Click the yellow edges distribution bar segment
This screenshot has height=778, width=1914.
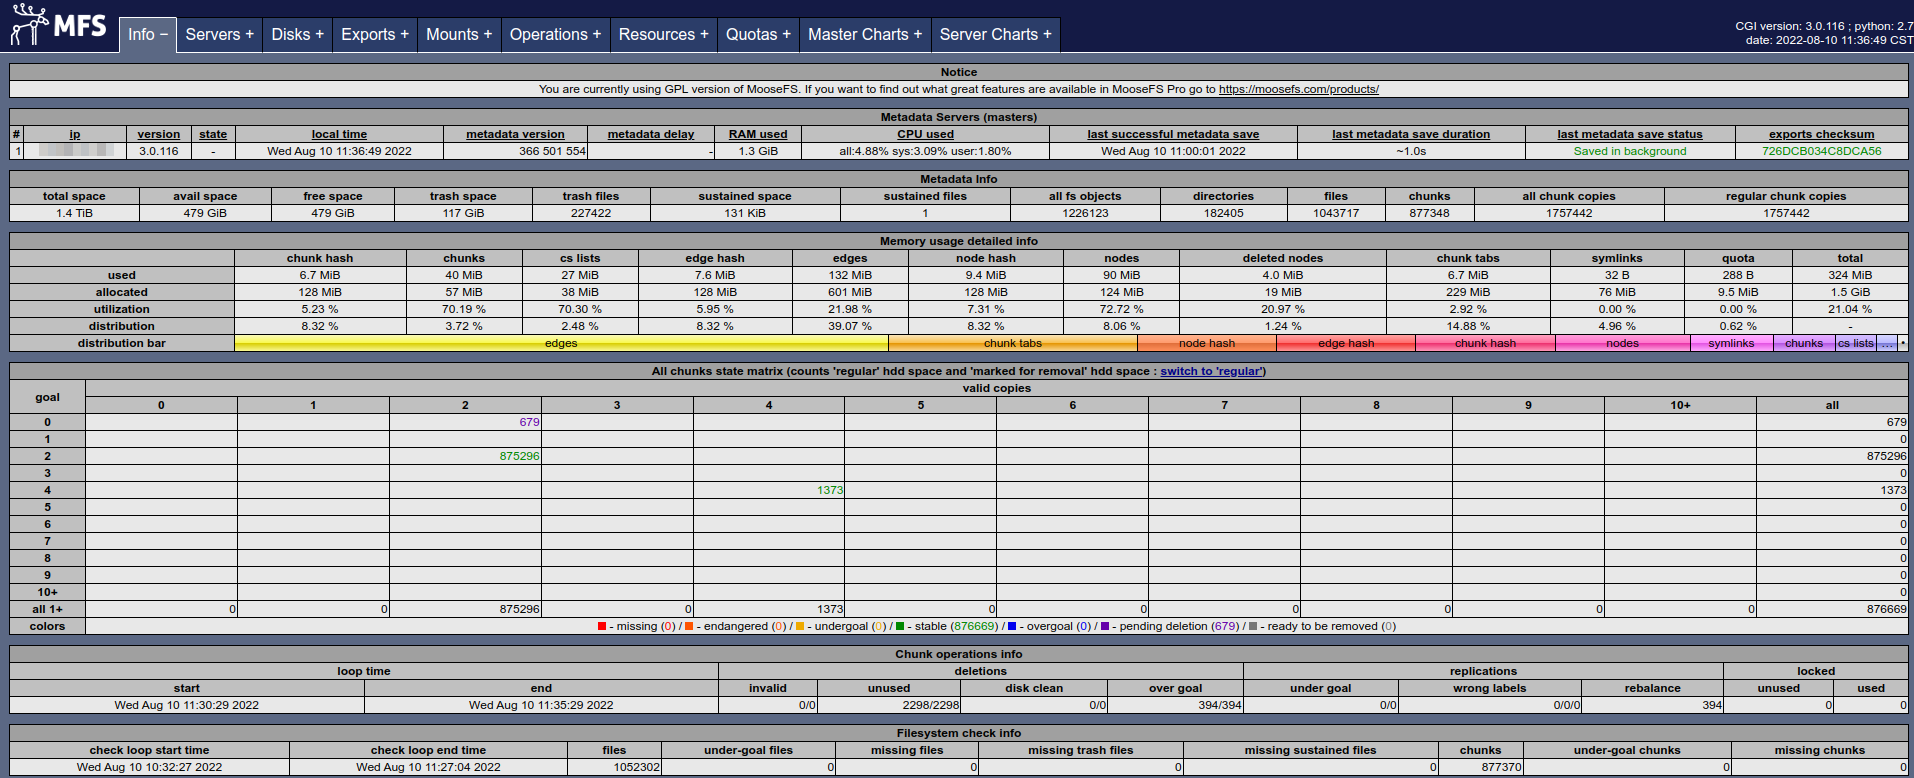point(561,343)
